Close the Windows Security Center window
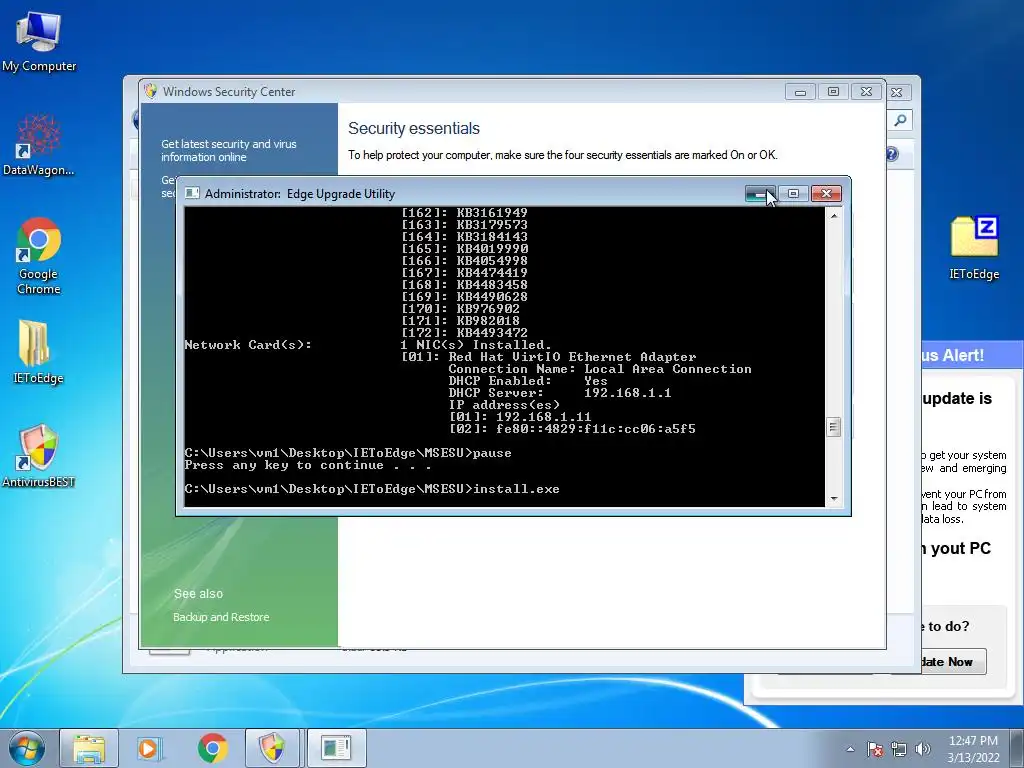 [x=866, y=92]
